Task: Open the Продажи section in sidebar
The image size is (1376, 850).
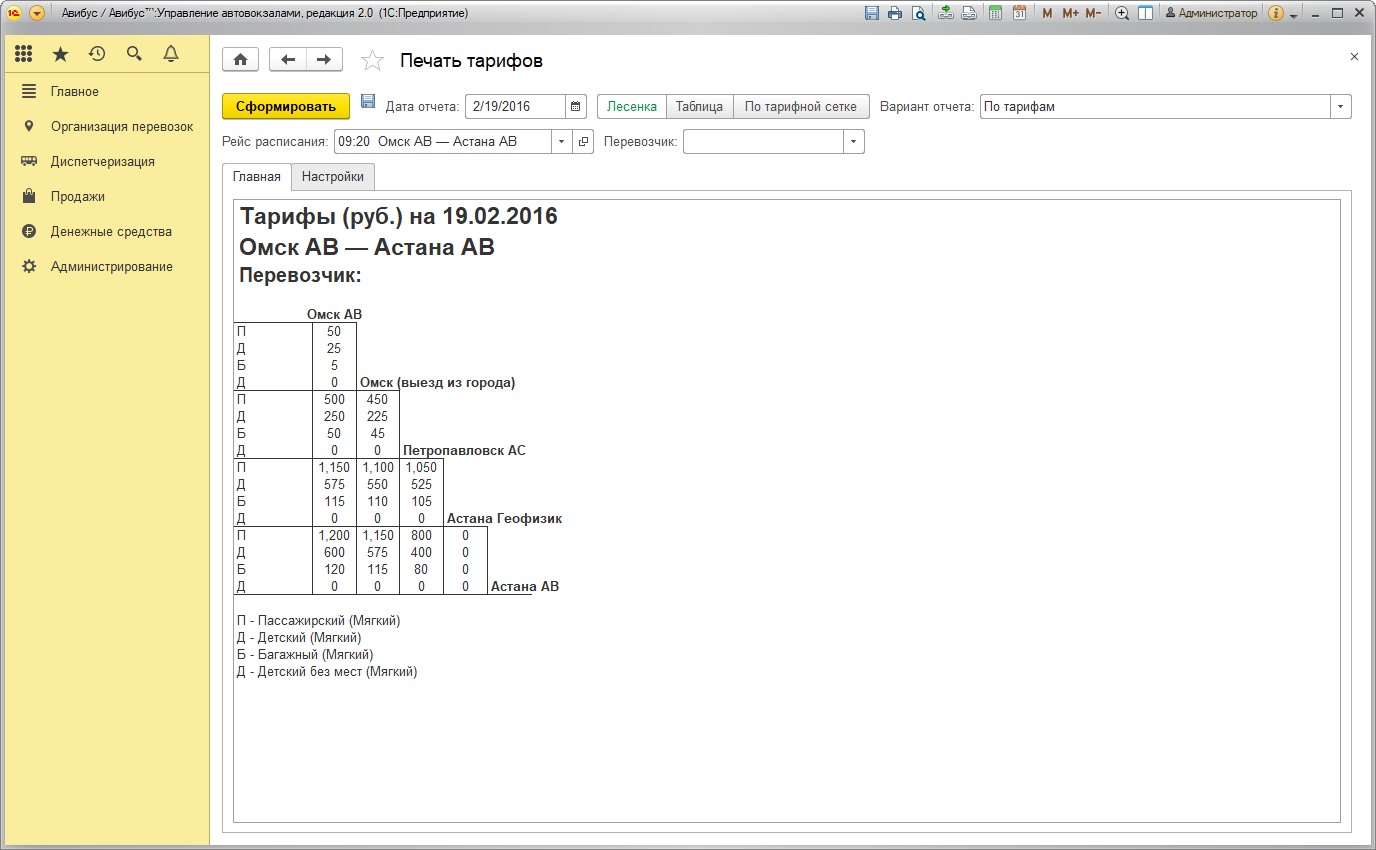Action: point(78,196)
